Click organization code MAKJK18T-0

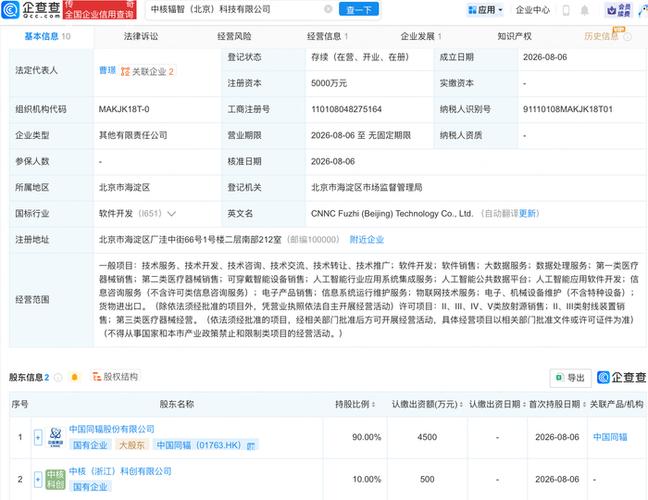pyautogui.click(x=124, y=109)
